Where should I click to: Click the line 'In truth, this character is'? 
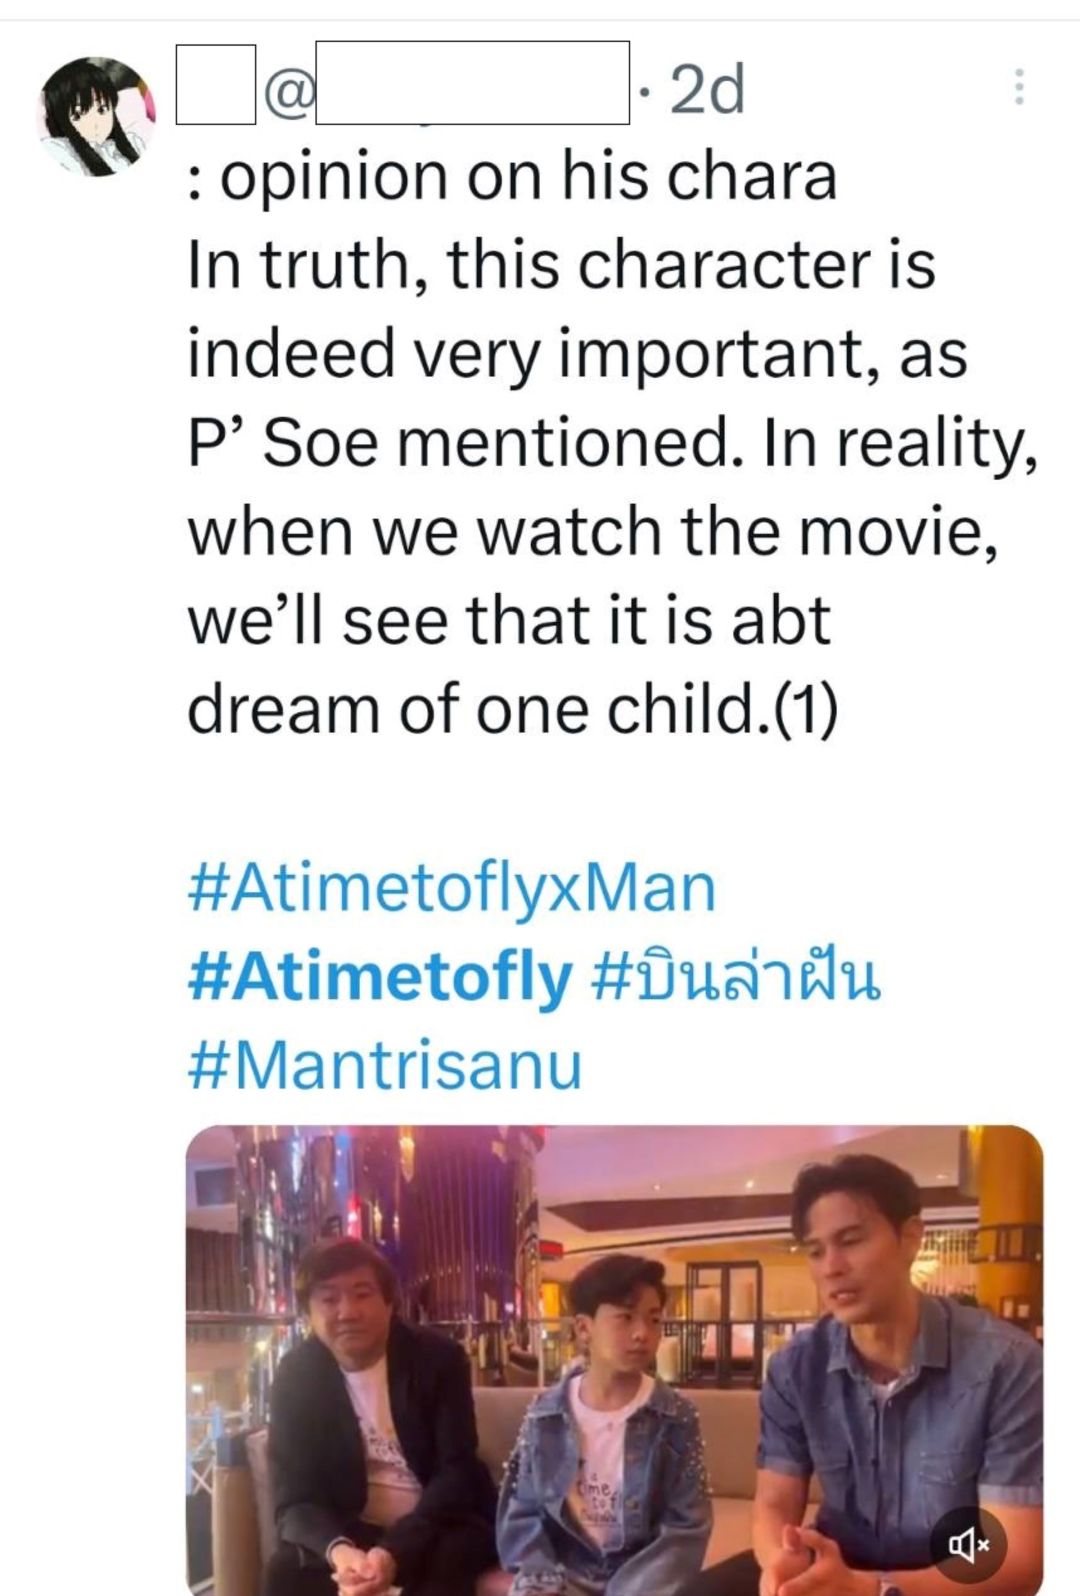(561, 266)
